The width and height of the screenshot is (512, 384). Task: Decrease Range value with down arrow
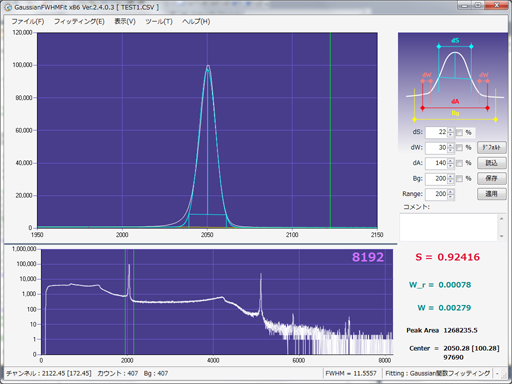click(x=451, y=196)
